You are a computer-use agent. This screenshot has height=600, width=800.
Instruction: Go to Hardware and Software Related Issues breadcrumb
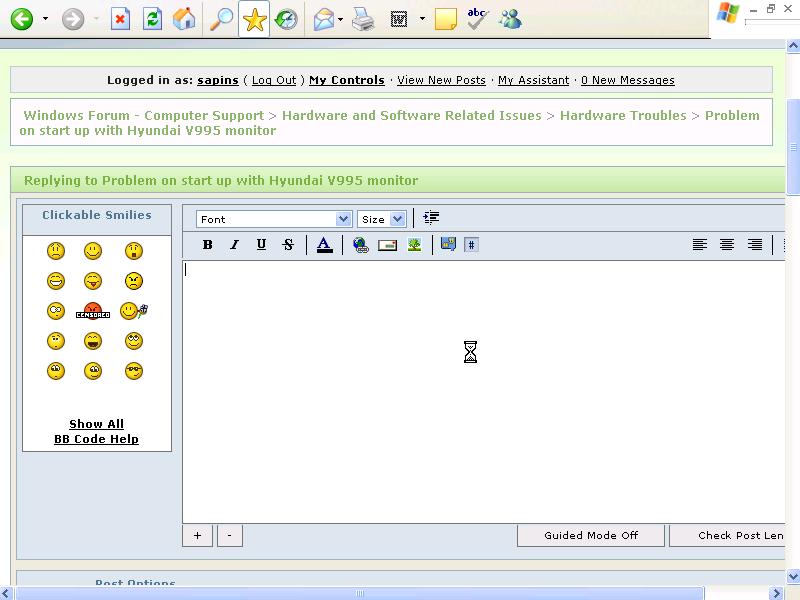(412, 115)
